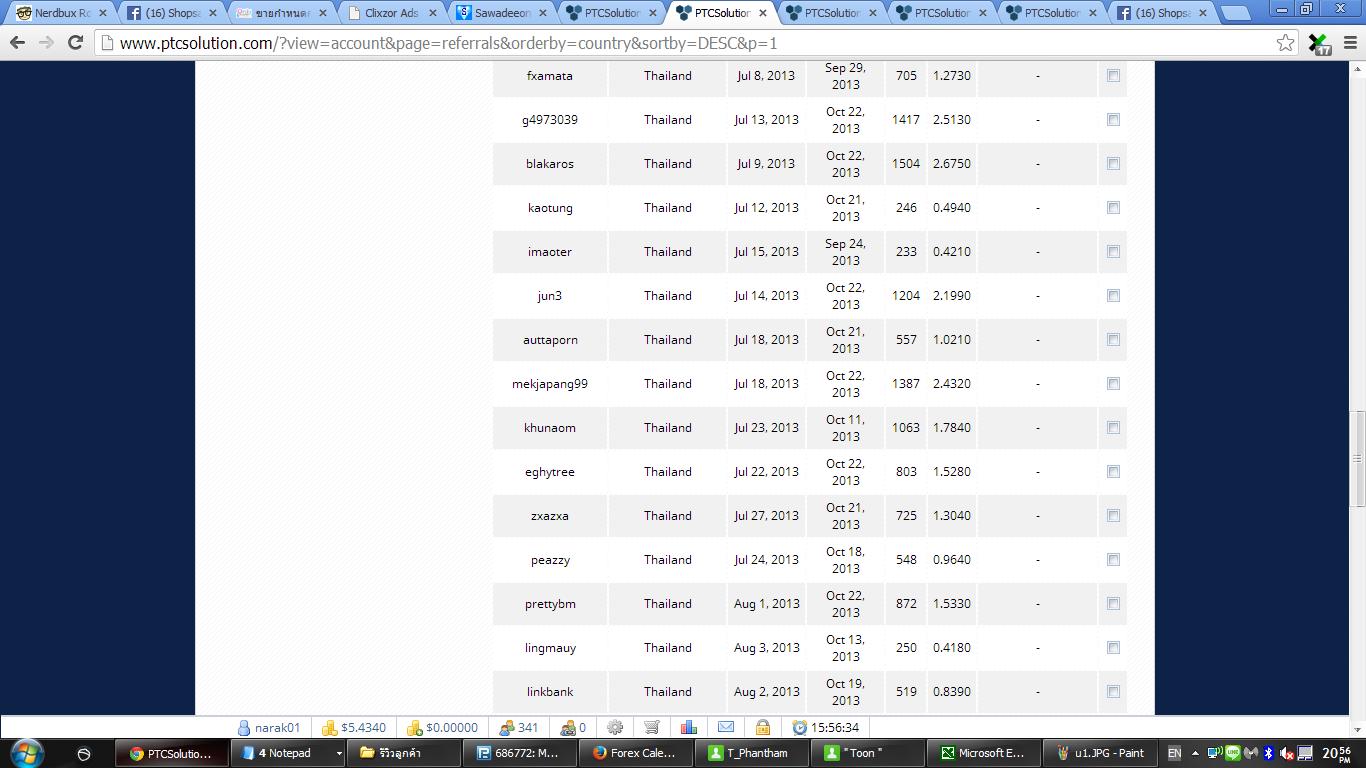This screenshot has width=1366, height=768.
Task: Click the username mekjapang99
Action: pos(550,384)
